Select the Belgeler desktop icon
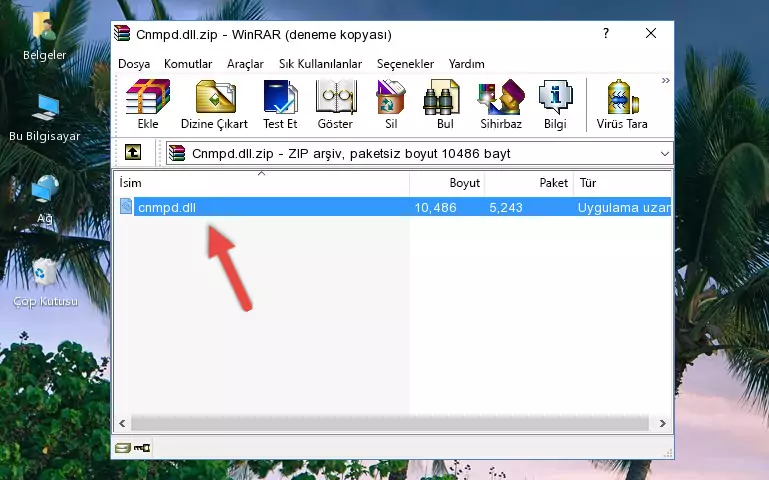 (x=44, y=36)
